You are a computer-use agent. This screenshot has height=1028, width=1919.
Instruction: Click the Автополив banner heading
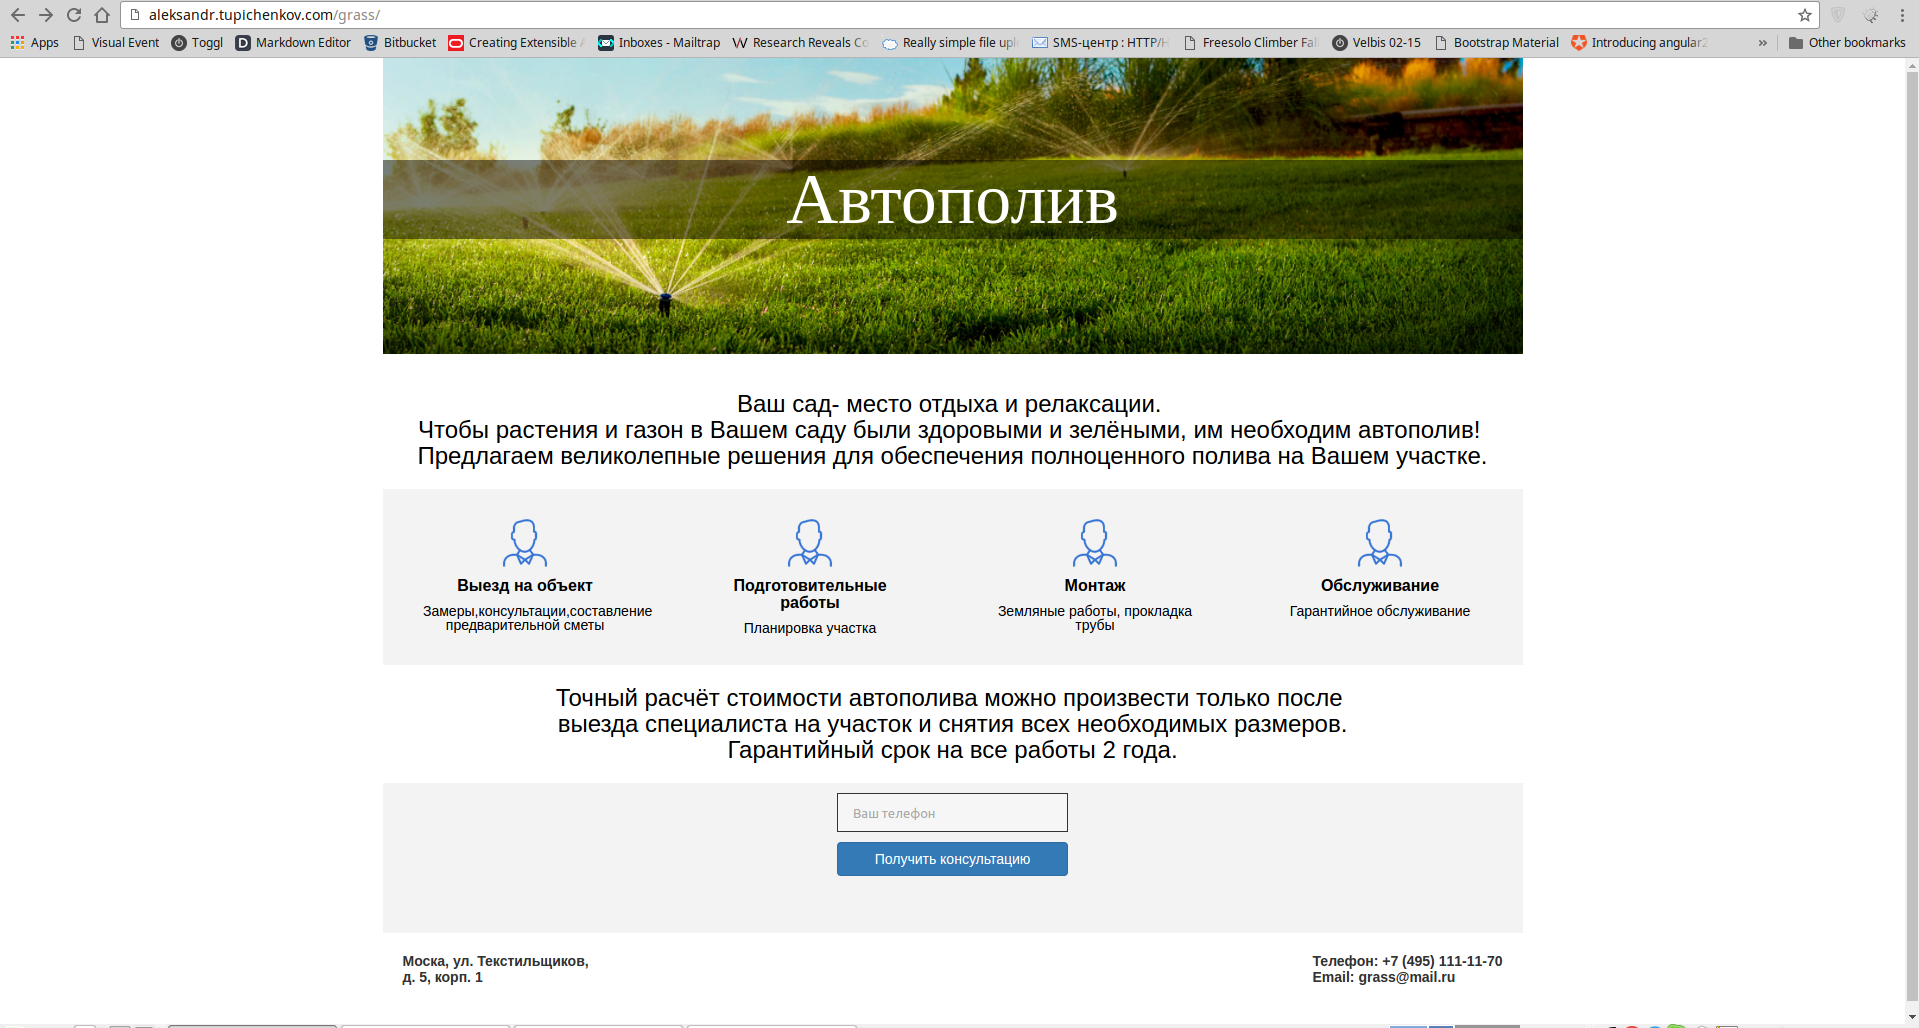point(952,200)
